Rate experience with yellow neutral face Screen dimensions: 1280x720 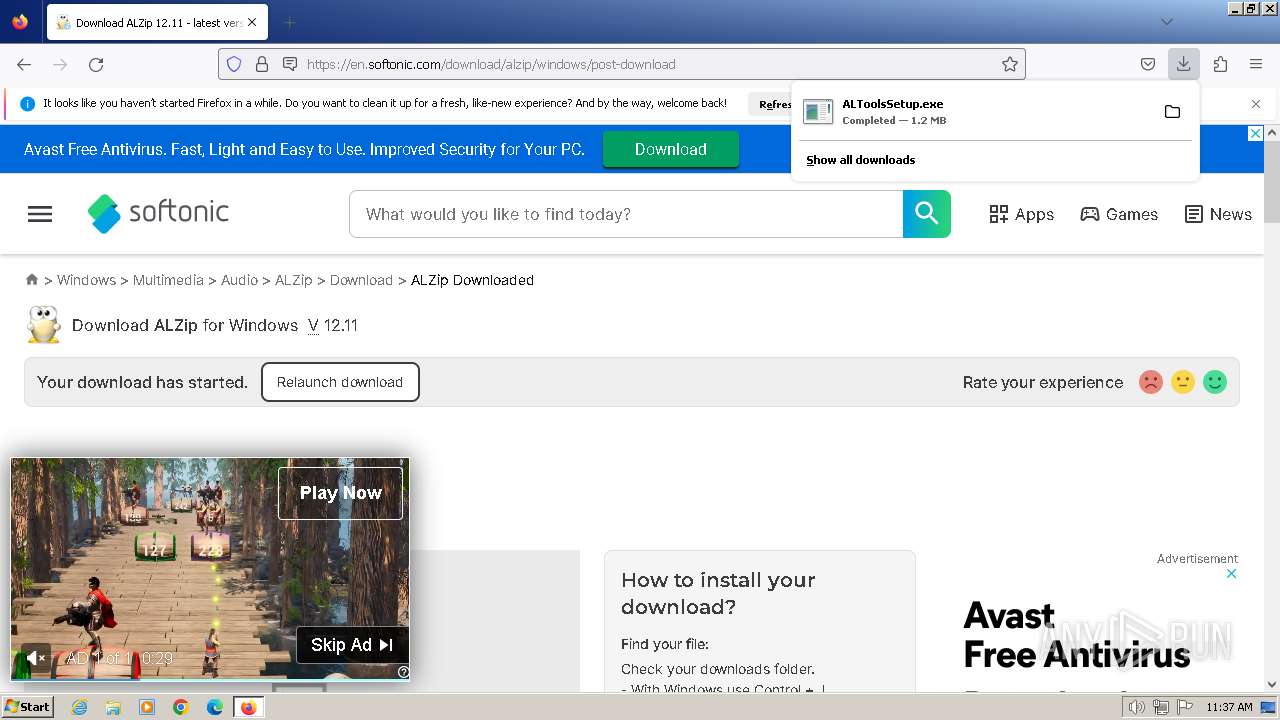(1183, 382)
